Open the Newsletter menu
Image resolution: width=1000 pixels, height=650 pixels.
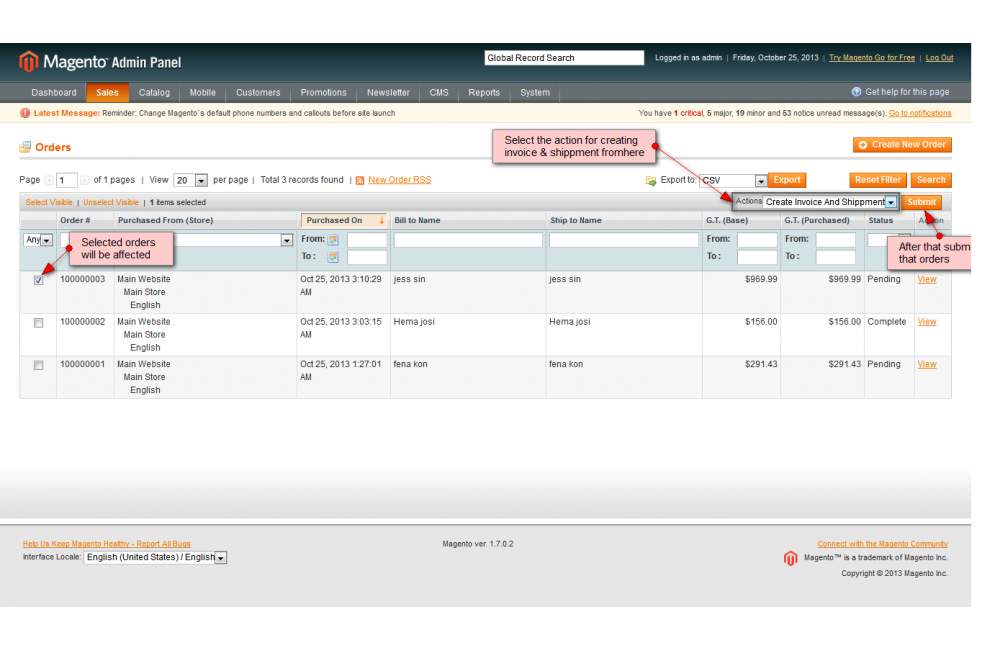(388, 92)
